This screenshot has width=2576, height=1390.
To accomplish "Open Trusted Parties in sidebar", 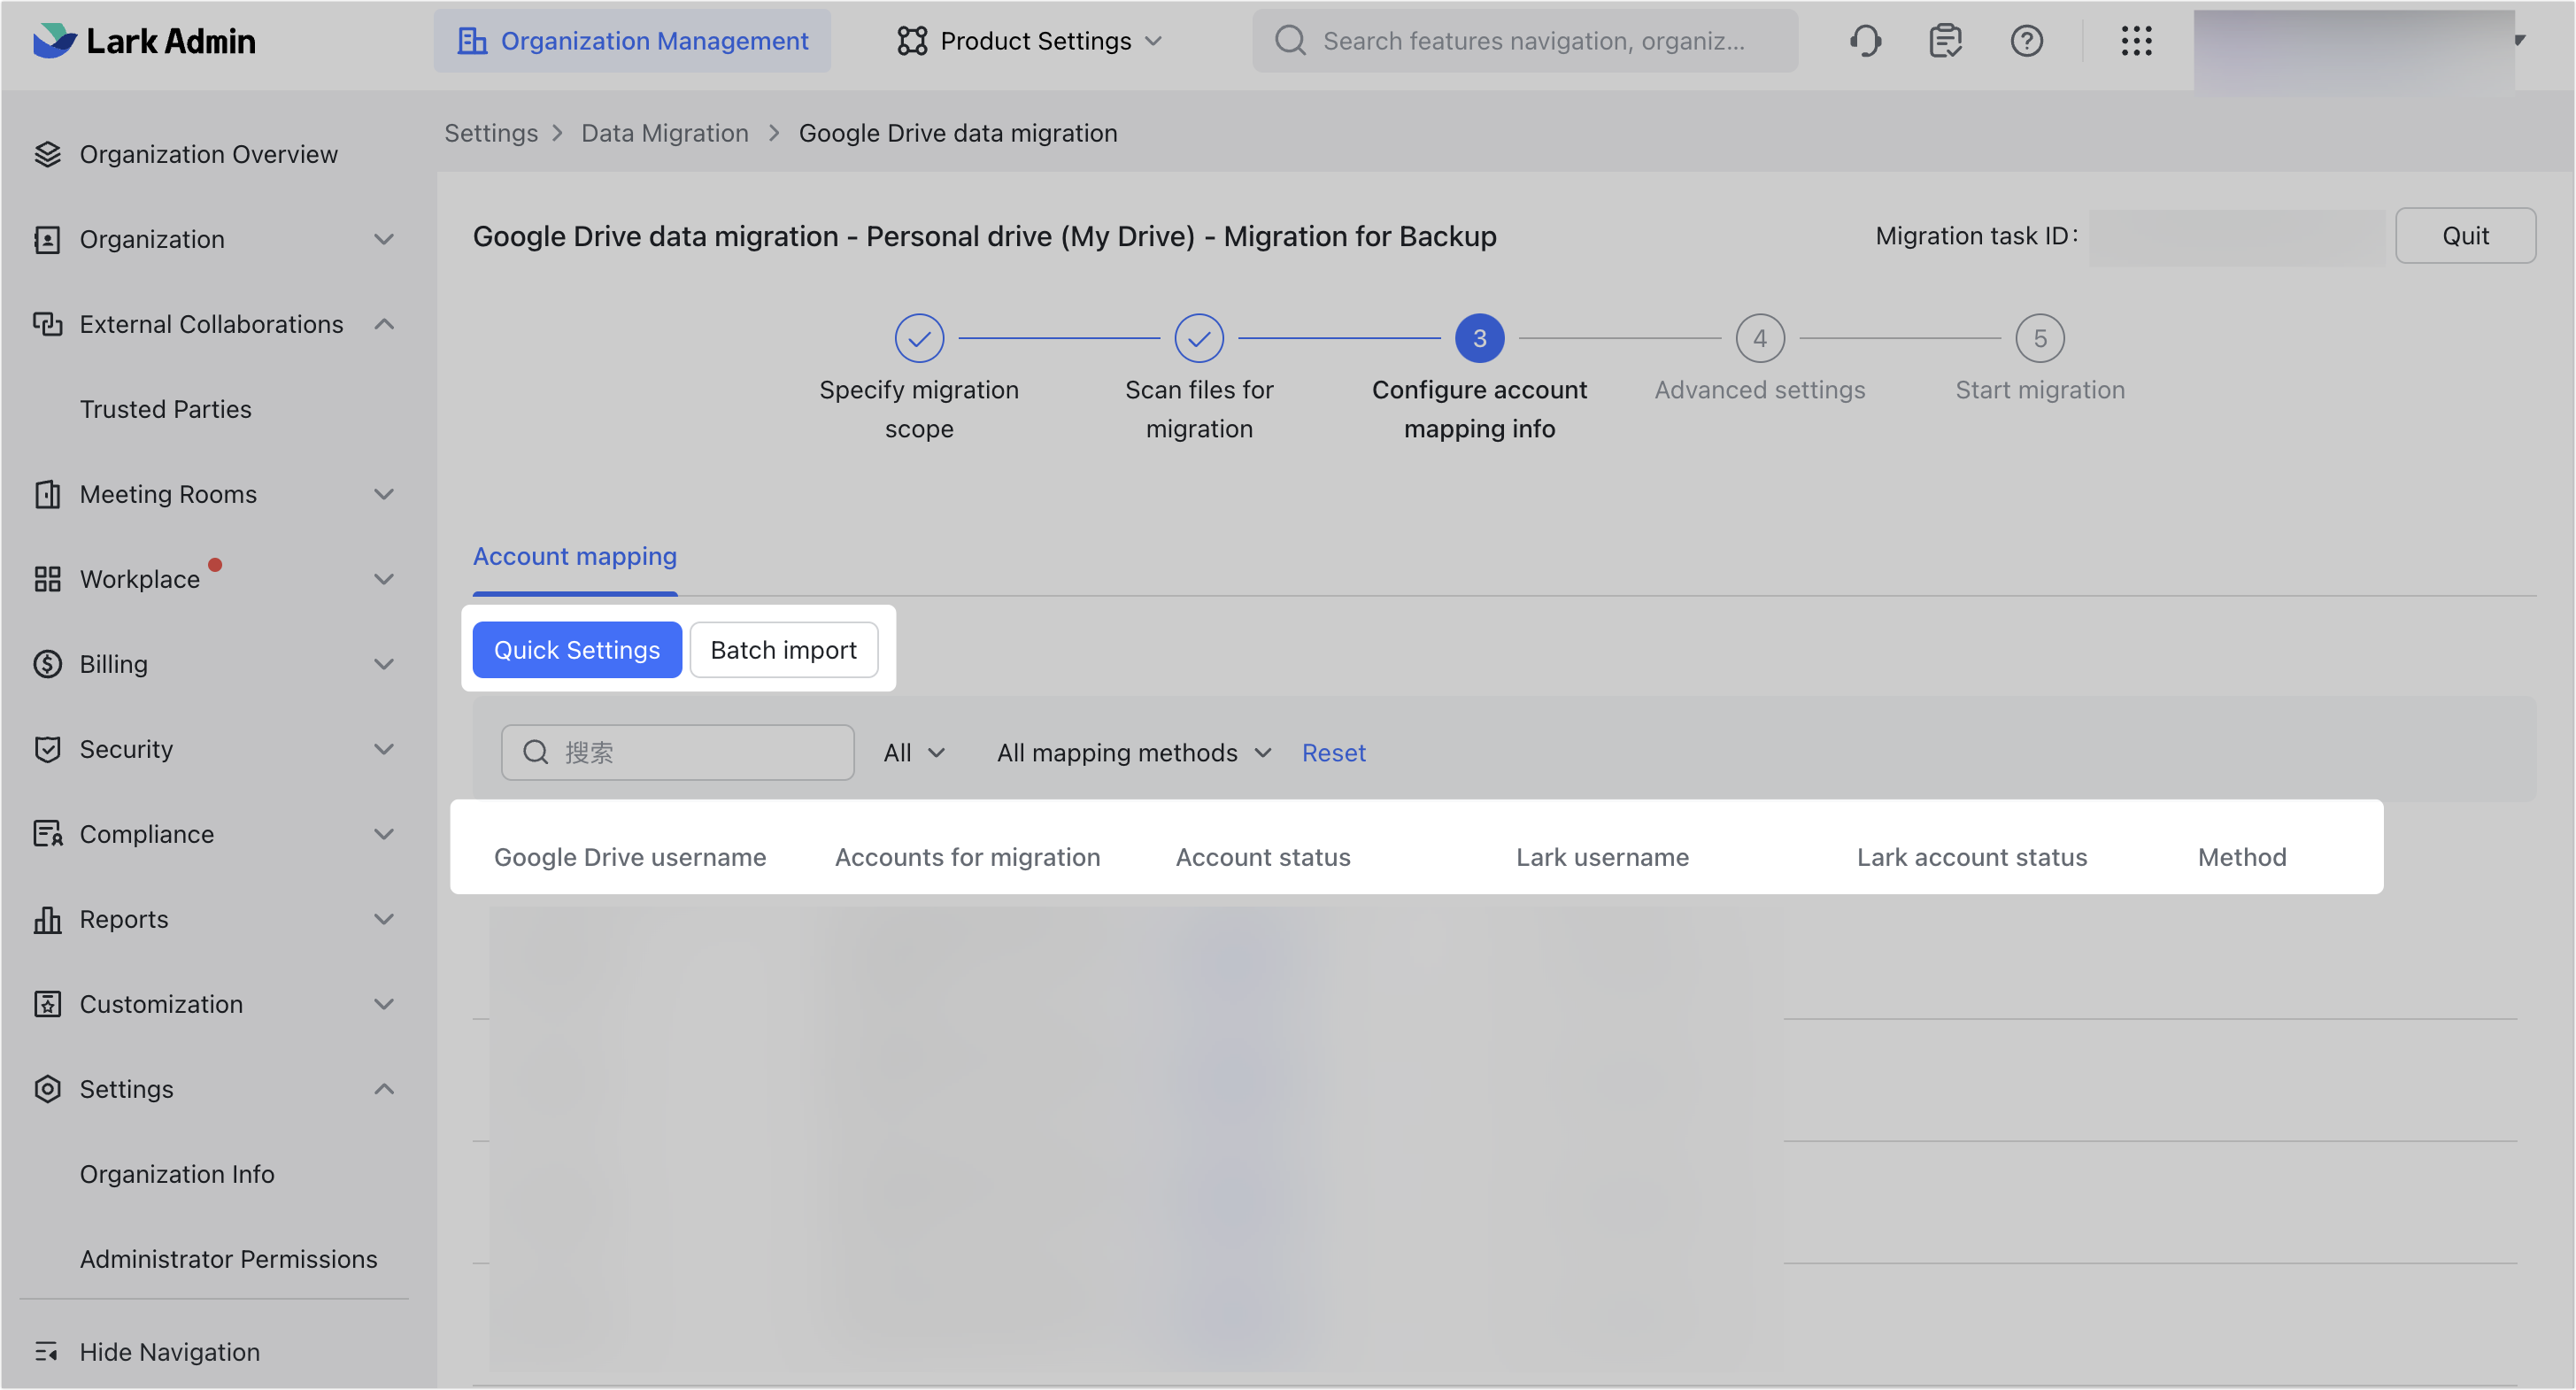I will pyautogui.click(x=165, y=409).
